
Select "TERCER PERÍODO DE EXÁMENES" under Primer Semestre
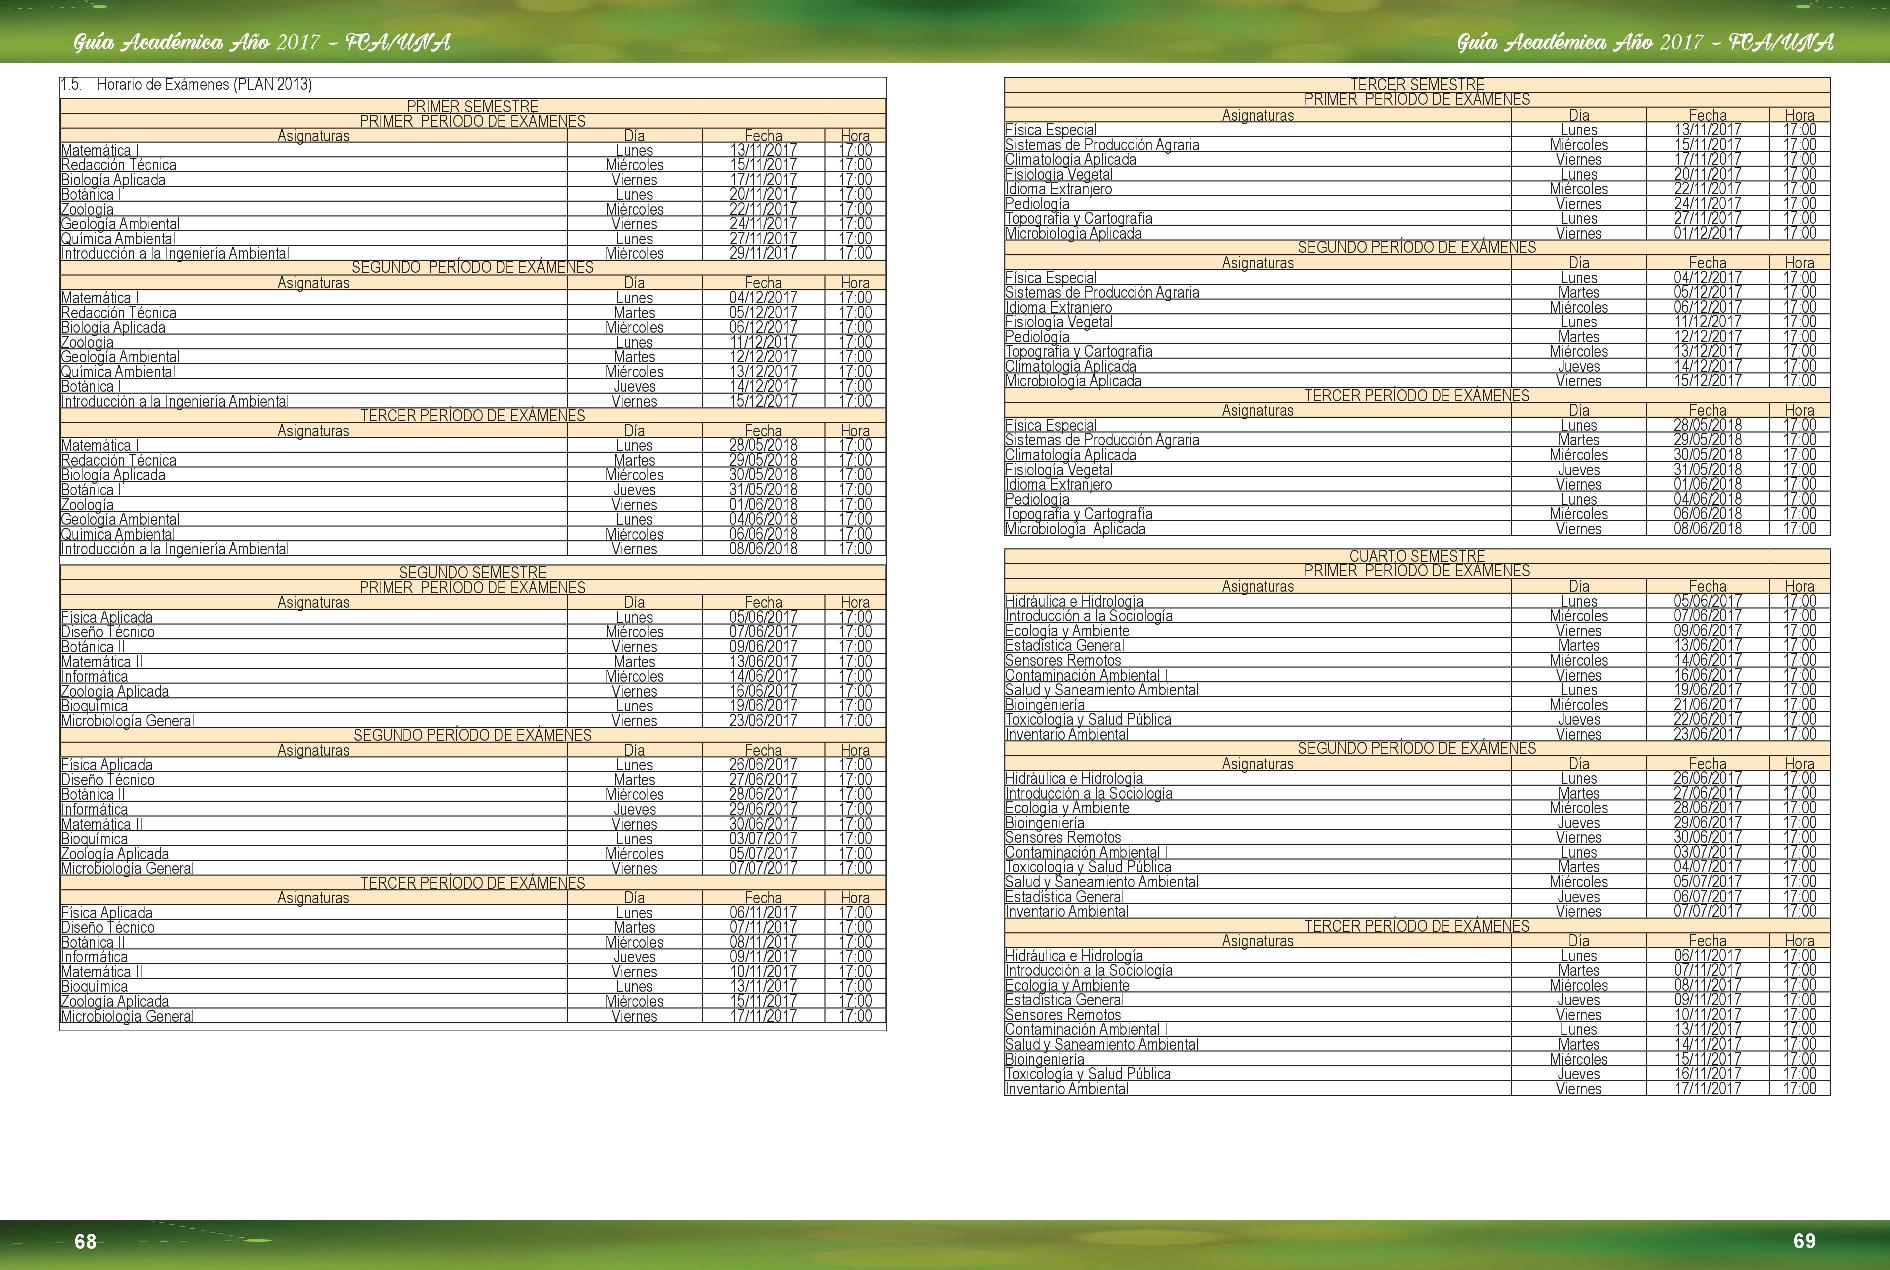click(x=472, y=416)
